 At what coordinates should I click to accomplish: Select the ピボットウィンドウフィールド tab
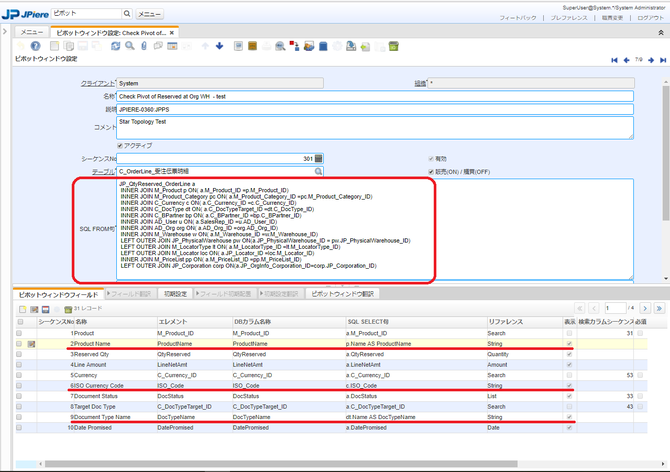click(59, 294)
